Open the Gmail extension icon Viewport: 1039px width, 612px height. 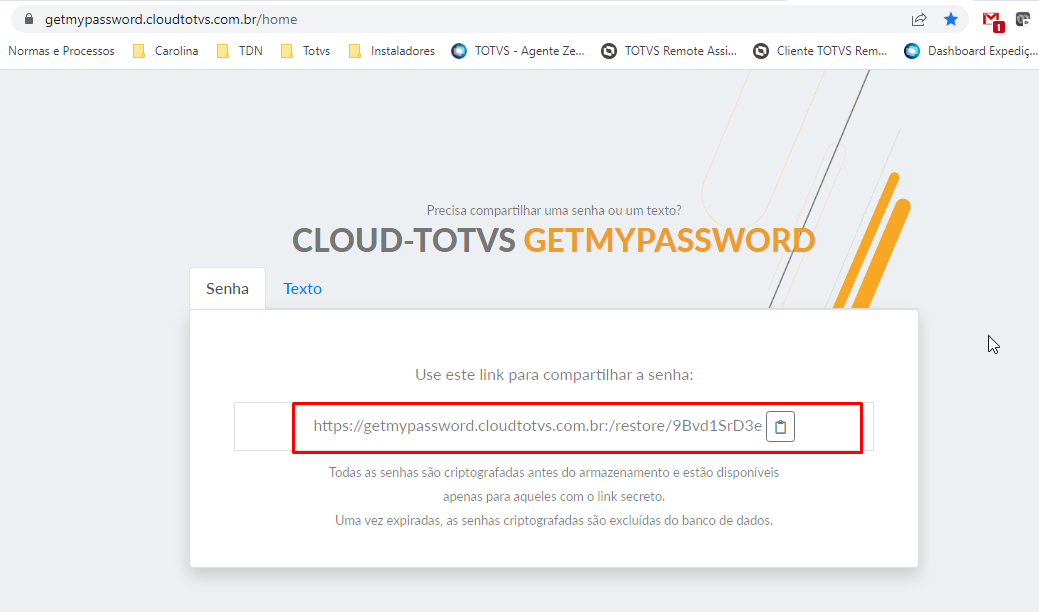point(993,21)
